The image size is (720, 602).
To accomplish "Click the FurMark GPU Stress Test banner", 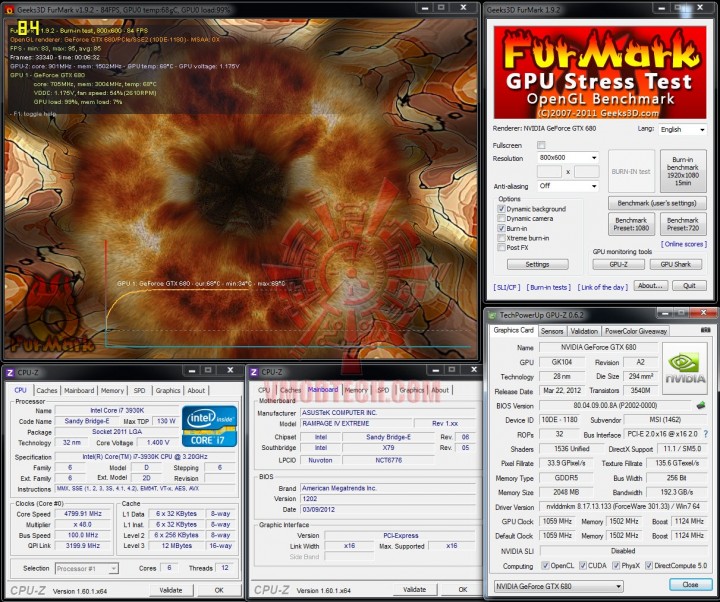I will point(600,73).
